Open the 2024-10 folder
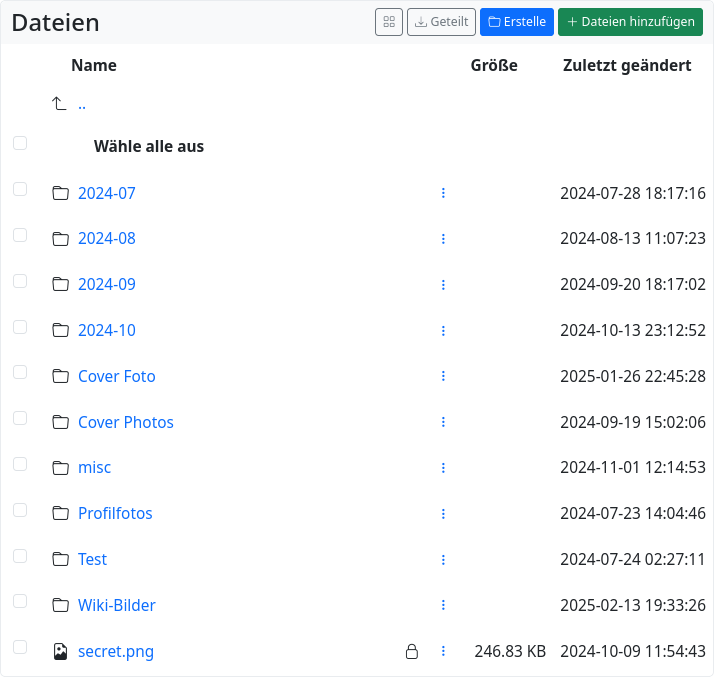The width and height of the screenshot is (714, 677). click(x=107, y=330)
